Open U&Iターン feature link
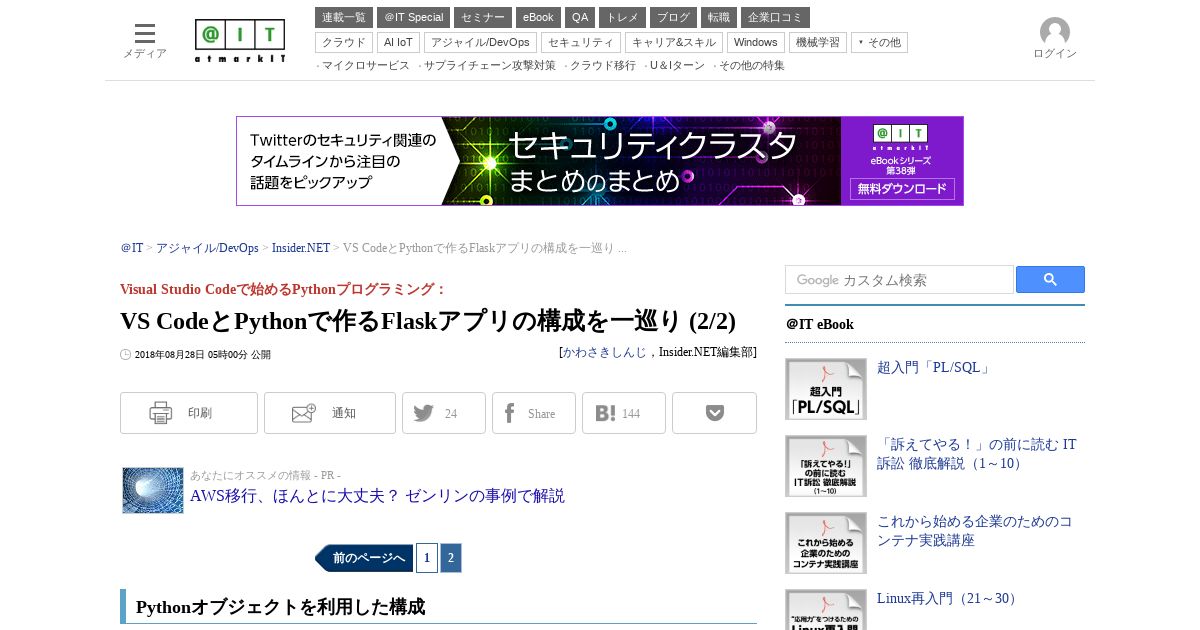The height and width of the screenshot is (630, 1200). pos(677,65)
